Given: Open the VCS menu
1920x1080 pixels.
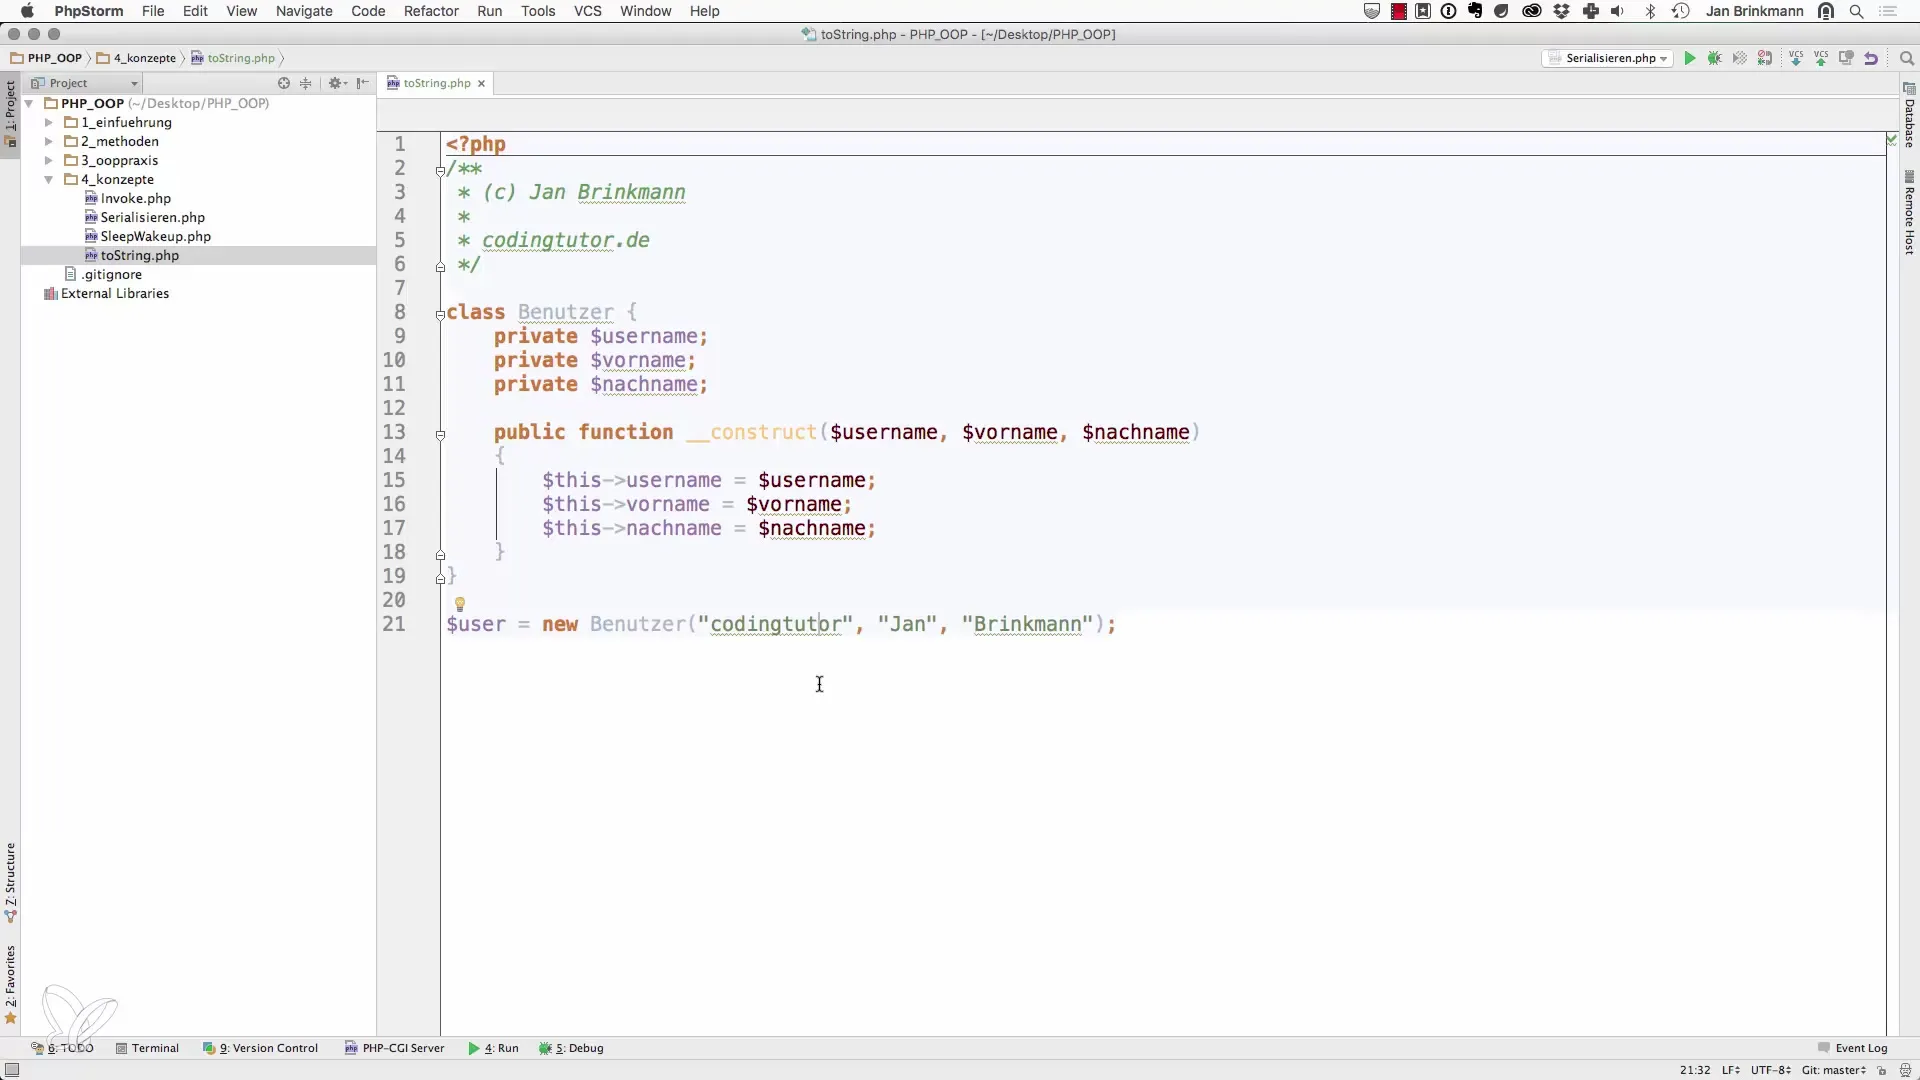Looking at the screenshot, I should [x=588, y=11].
